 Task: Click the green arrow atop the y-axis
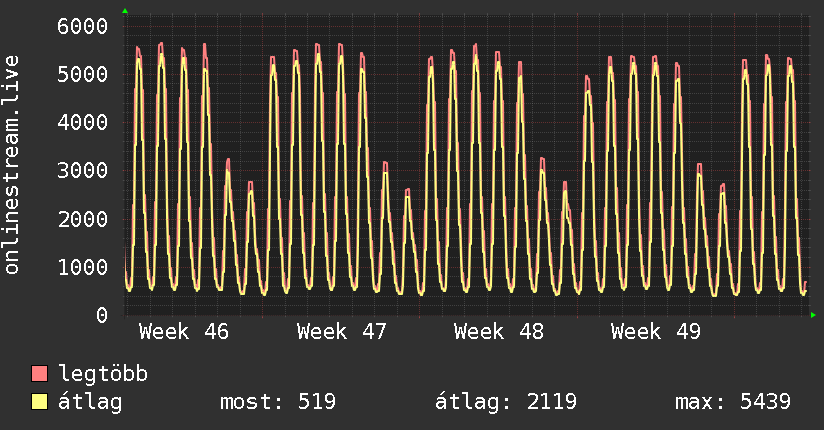click(x=125, y=11)
